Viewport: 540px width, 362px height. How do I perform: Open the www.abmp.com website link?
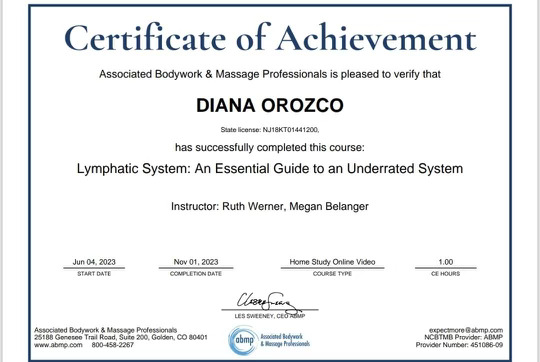58,345
